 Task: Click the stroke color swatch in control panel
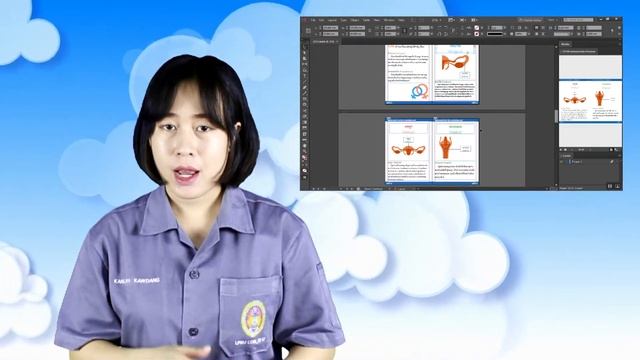tap(477, 34)
